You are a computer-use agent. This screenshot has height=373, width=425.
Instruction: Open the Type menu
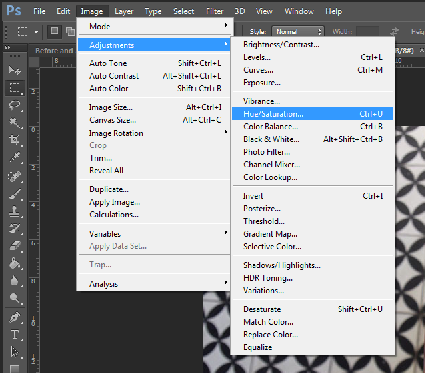tap(153, 11)
